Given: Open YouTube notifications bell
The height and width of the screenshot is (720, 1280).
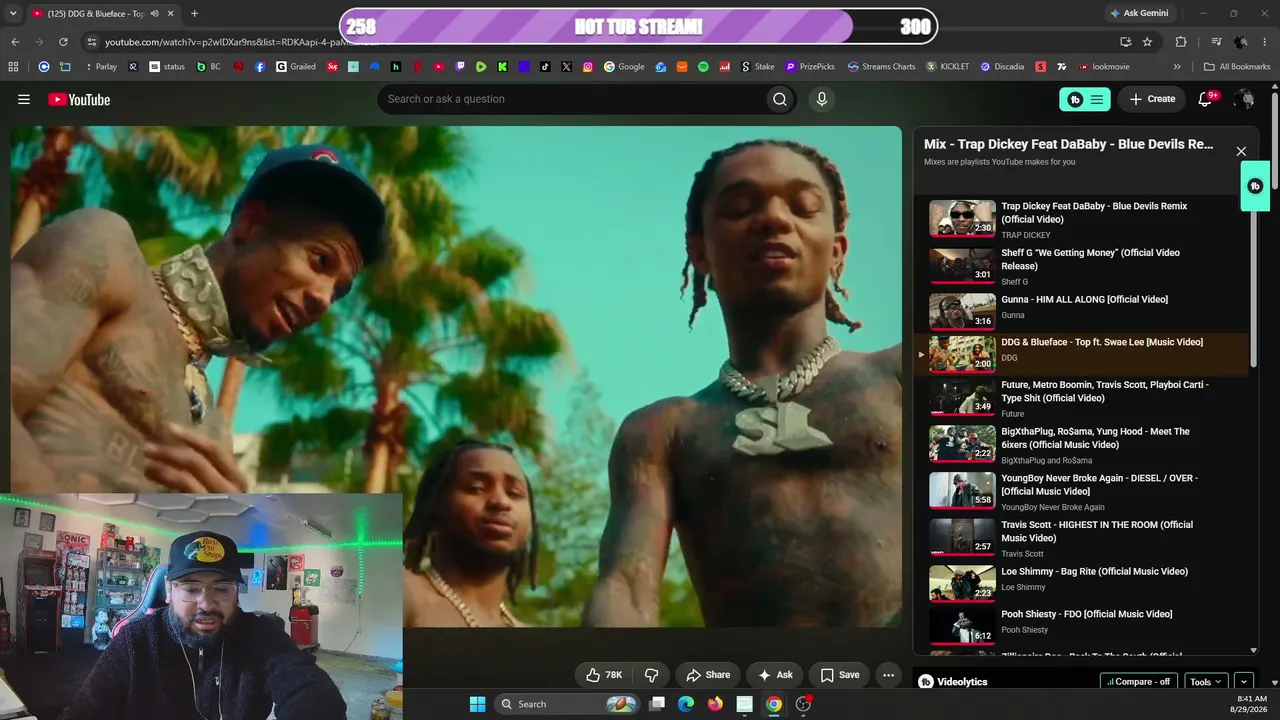Looking at the screenshot, I should 1206,99.
